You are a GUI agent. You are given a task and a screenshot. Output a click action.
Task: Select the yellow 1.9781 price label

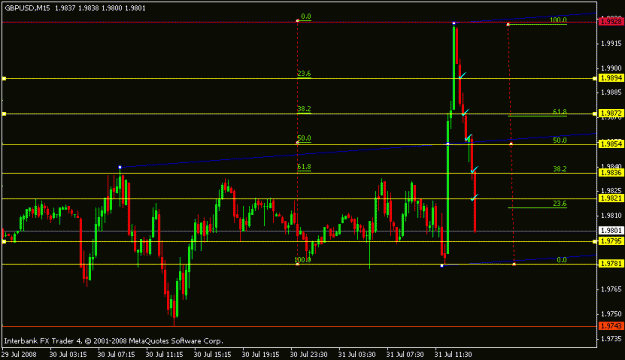tap(611, 264)
